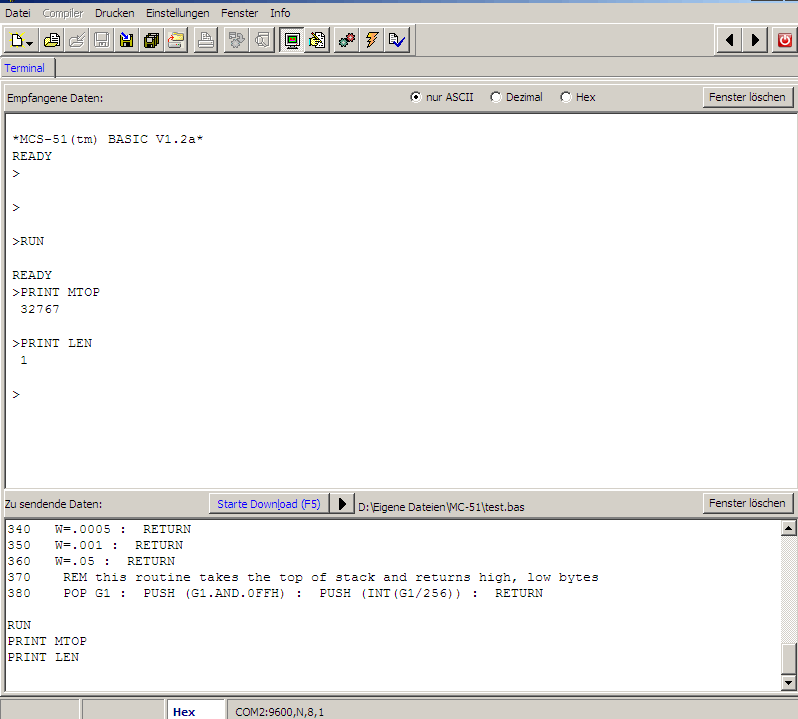Click the open file folder icon
The height and width of the screenshot is (719, 798).
tap(52, 40)
